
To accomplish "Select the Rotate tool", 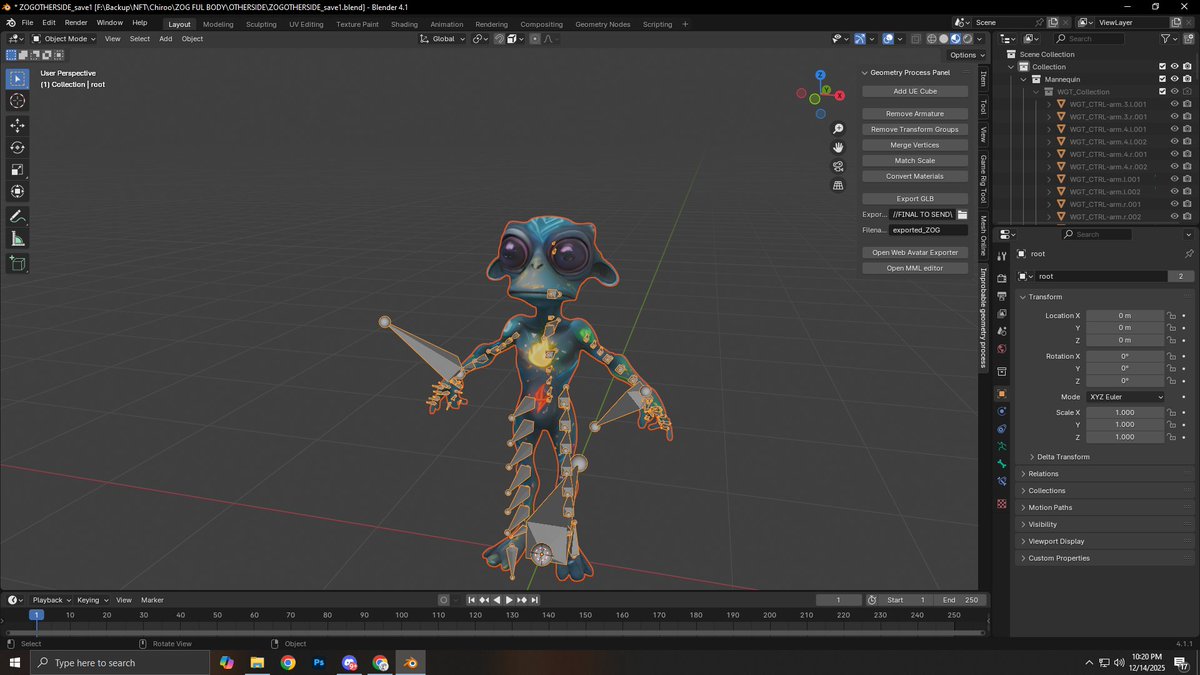I will point(18,147).
